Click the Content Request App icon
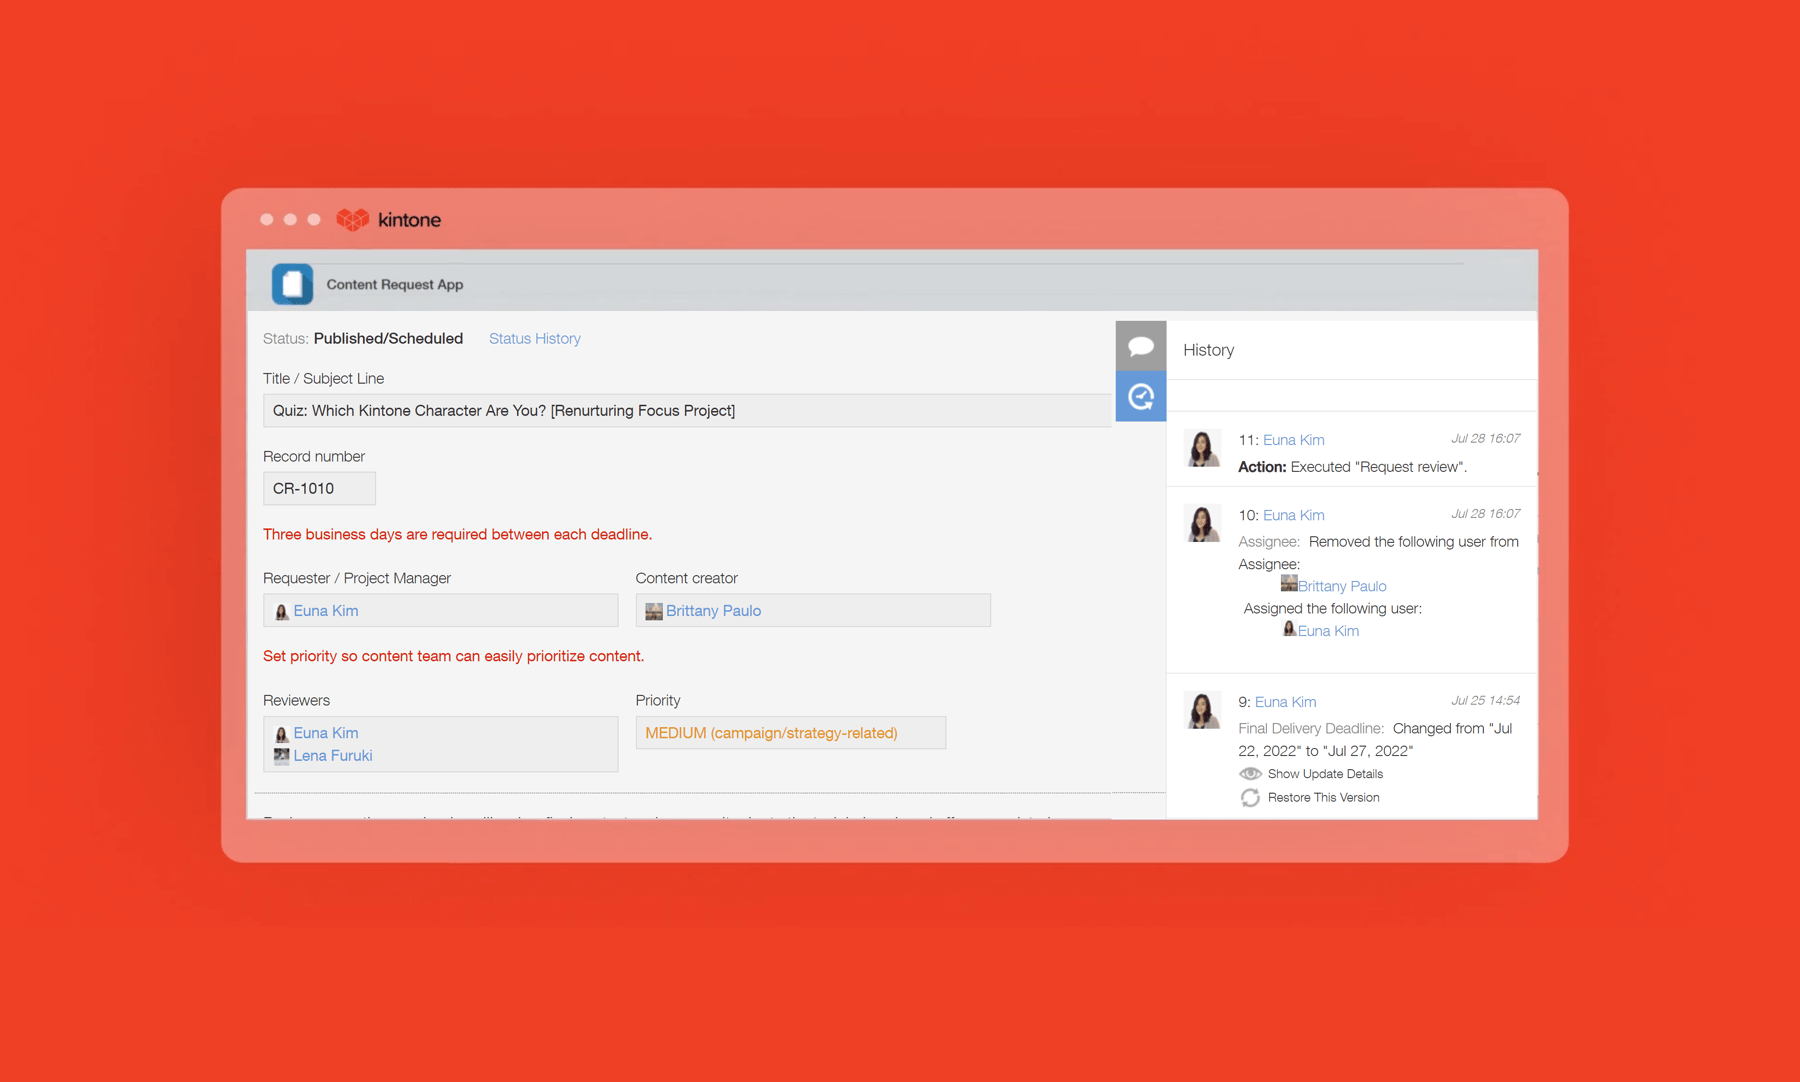Viewport: 1800px width, 1082px height. point(292,283)
